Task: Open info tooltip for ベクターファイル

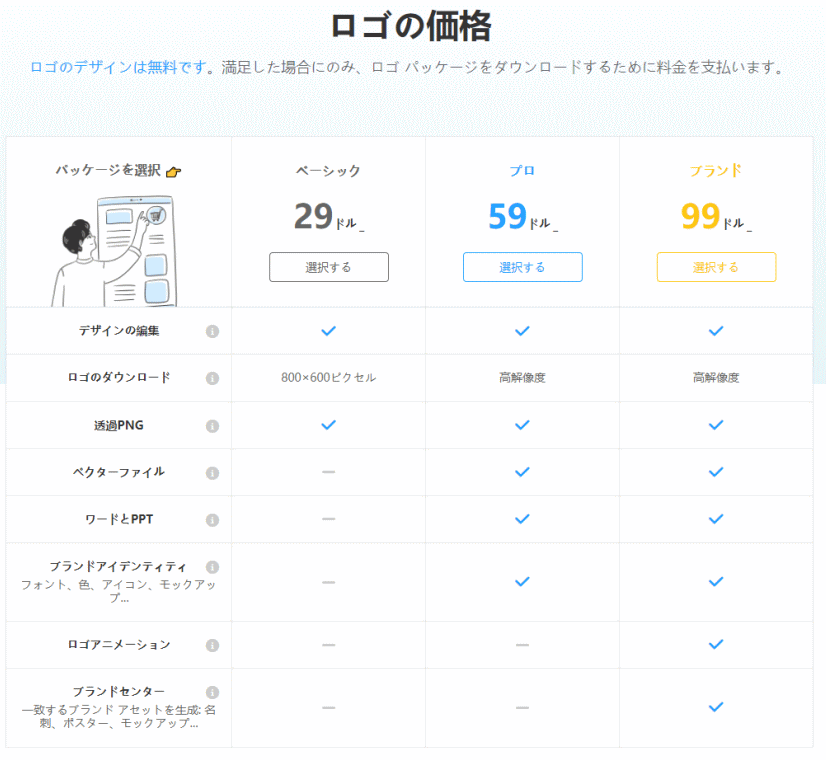Action: [212, 473]
